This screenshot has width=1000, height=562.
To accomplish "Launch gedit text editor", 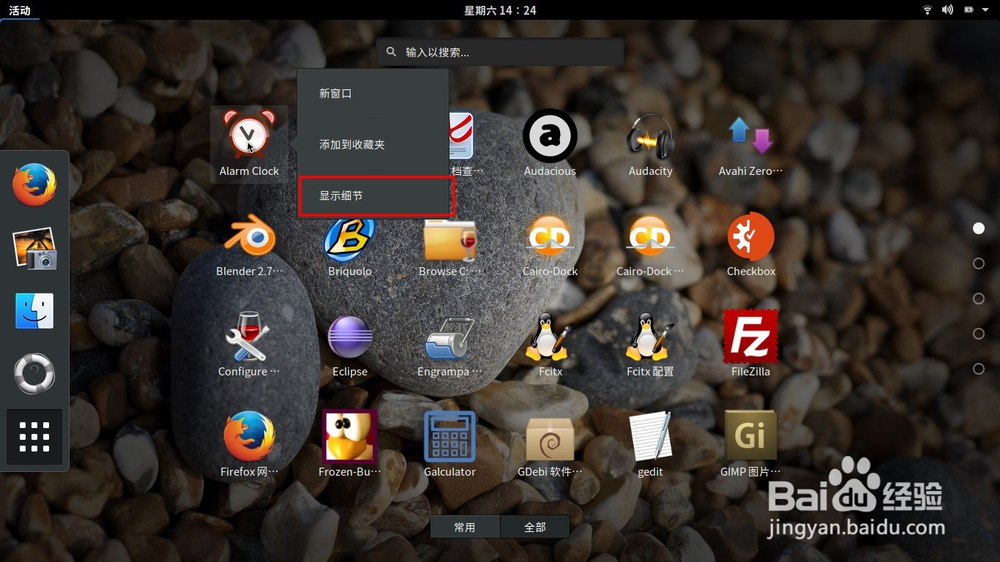I will [650, 436].
